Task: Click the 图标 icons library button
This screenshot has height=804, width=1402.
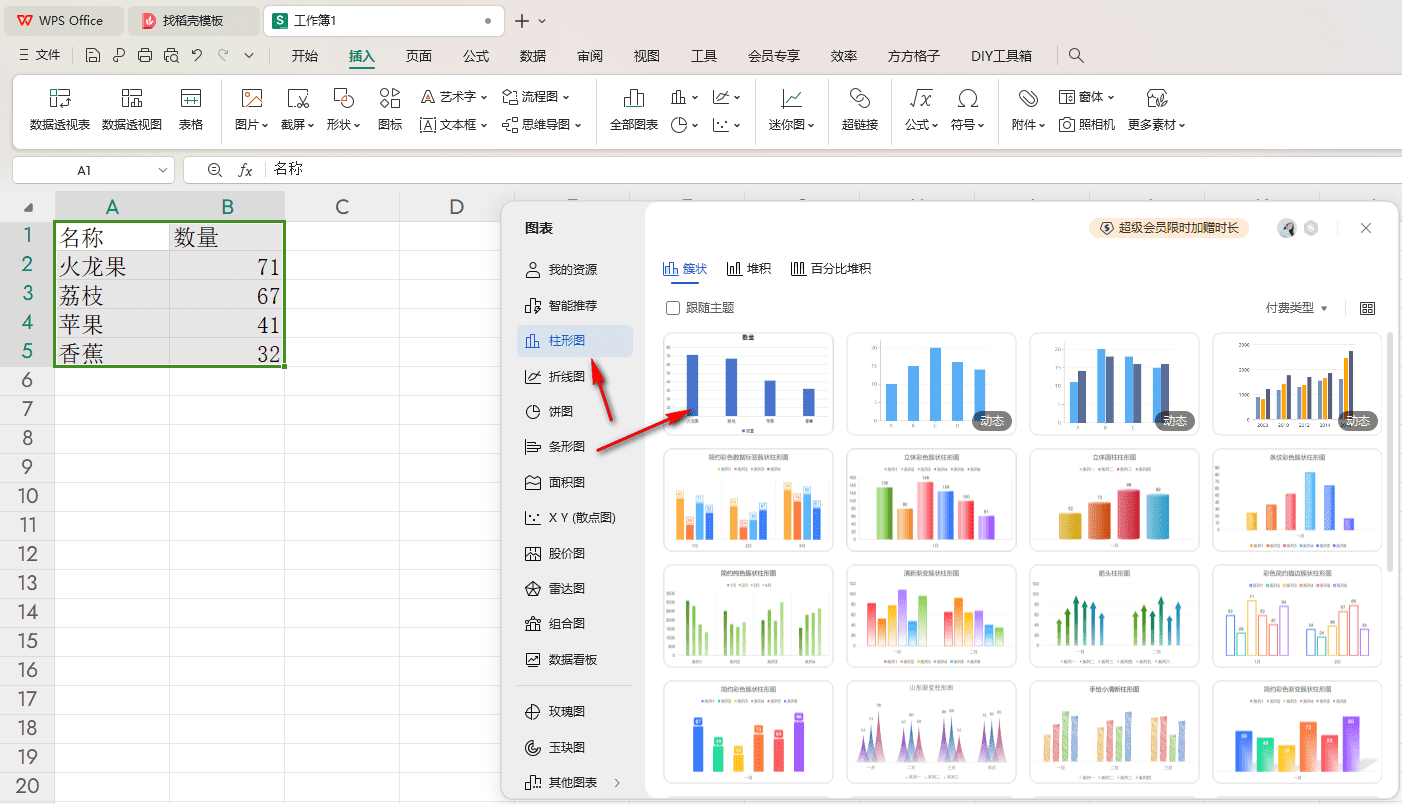Action: (390, 110)
